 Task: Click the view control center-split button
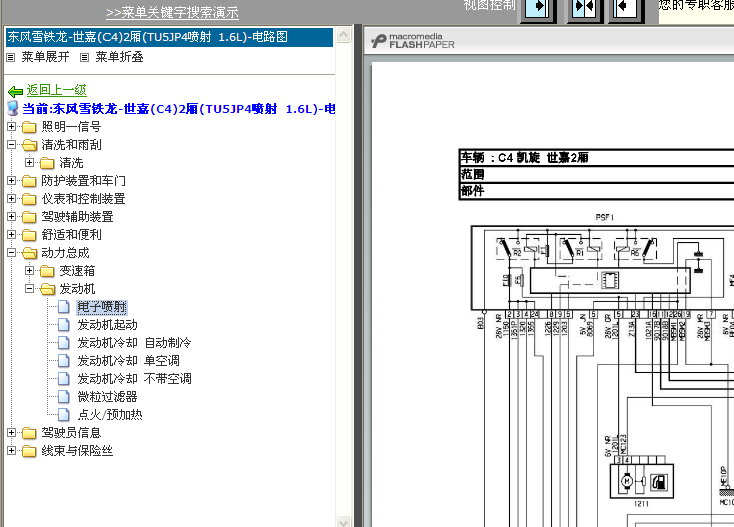584,9
